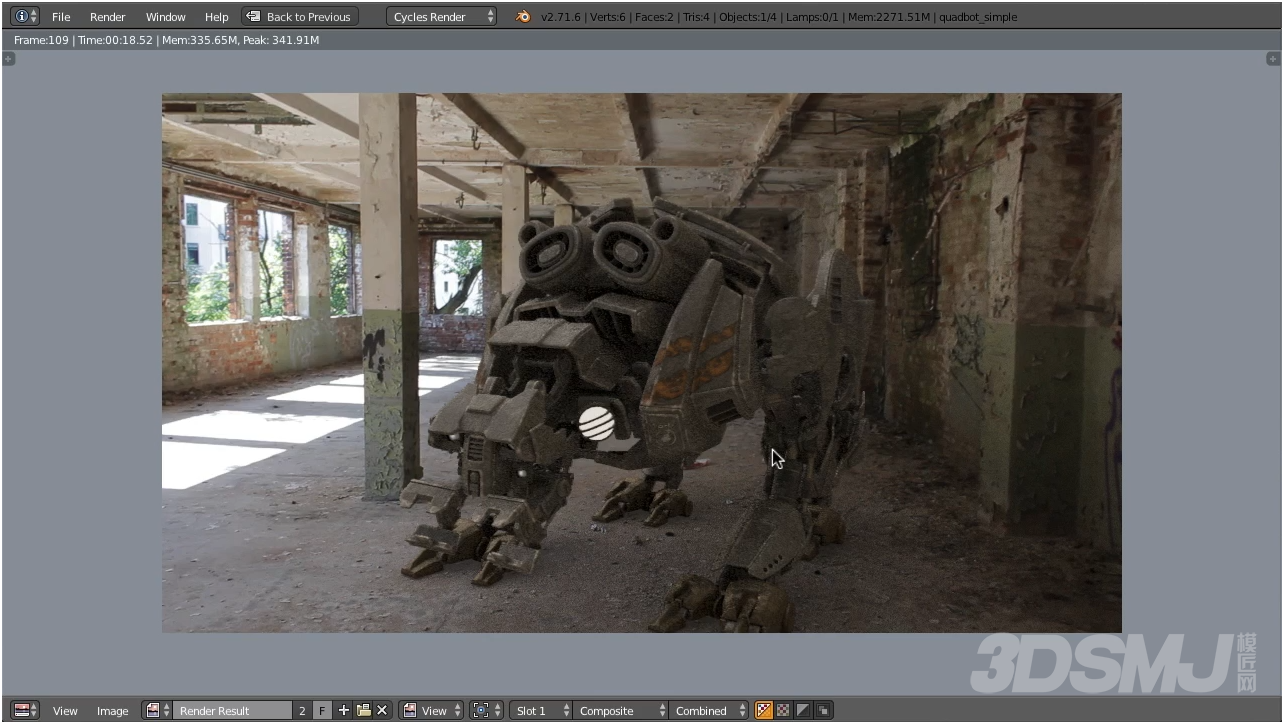Image resolution: width=1284 pixels, height=724 pixels.
Task: Click the open image folder icon
Action: (364, 710)
